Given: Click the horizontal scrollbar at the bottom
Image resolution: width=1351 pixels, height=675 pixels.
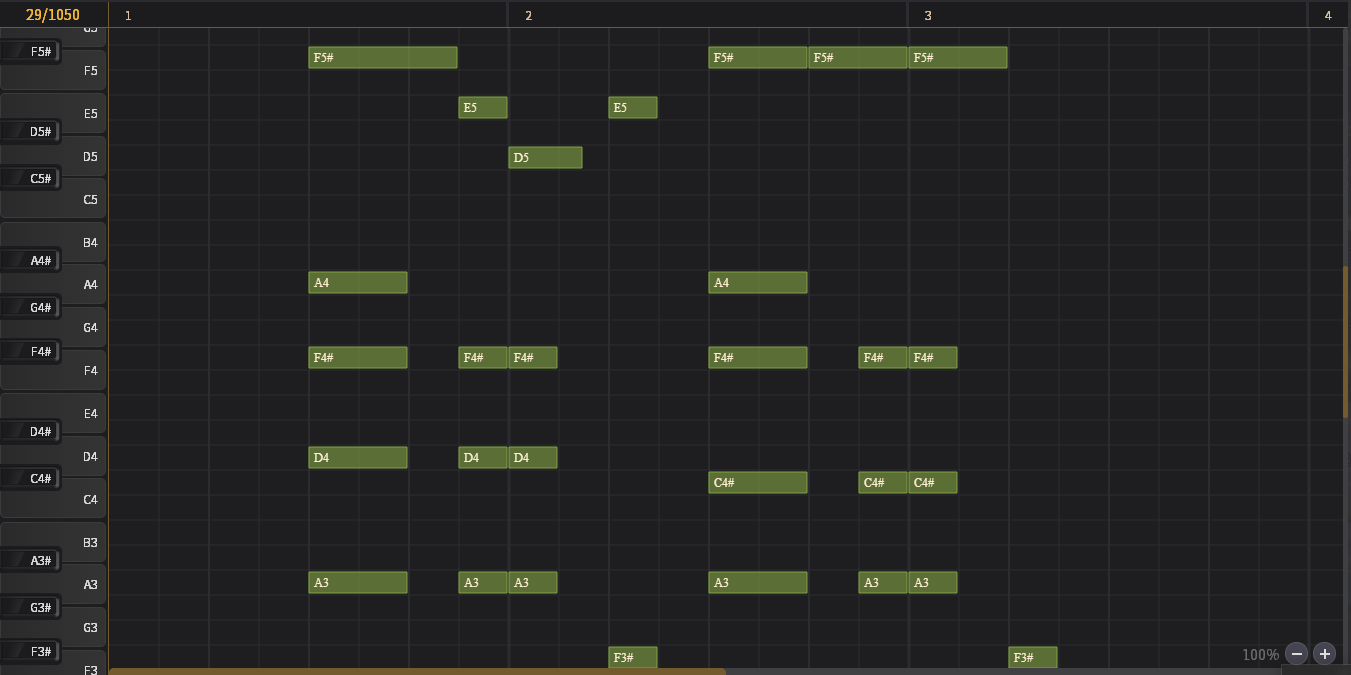Looking at the screenshot, I should [x=416, y=671].
